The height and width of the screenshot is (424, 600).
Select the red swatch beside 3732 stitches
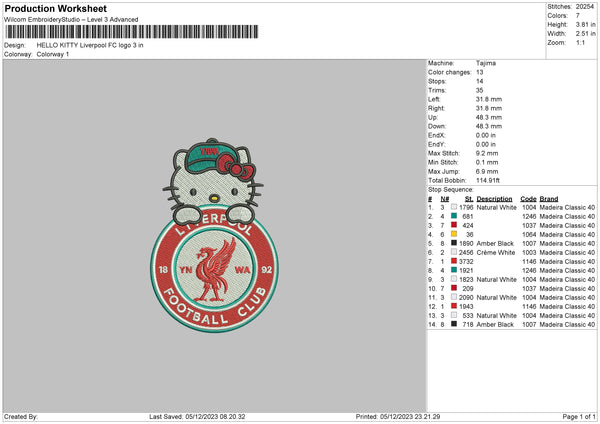click(454, 261)
